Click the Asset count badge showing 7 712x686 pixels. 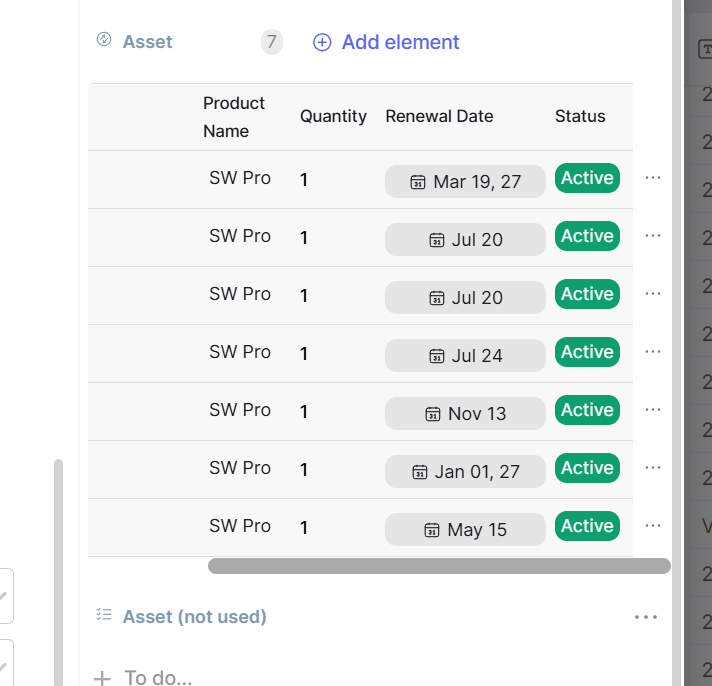[271, 42]
